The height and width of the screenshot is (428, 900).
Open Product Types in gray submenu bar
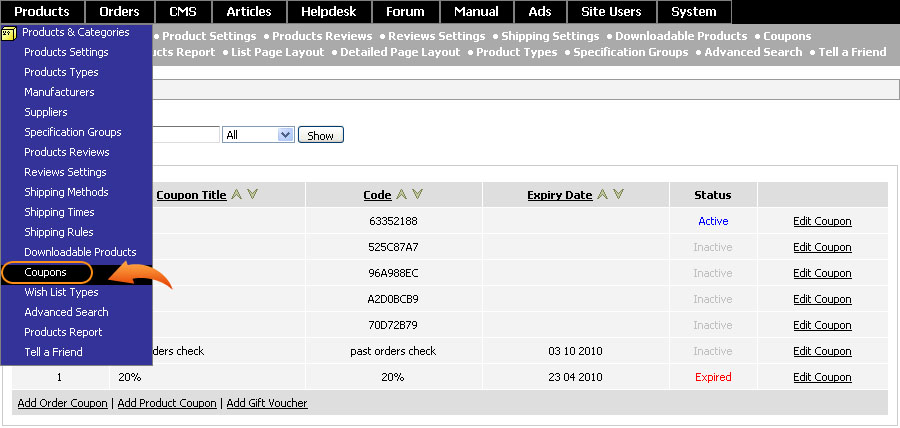(517, 52)
